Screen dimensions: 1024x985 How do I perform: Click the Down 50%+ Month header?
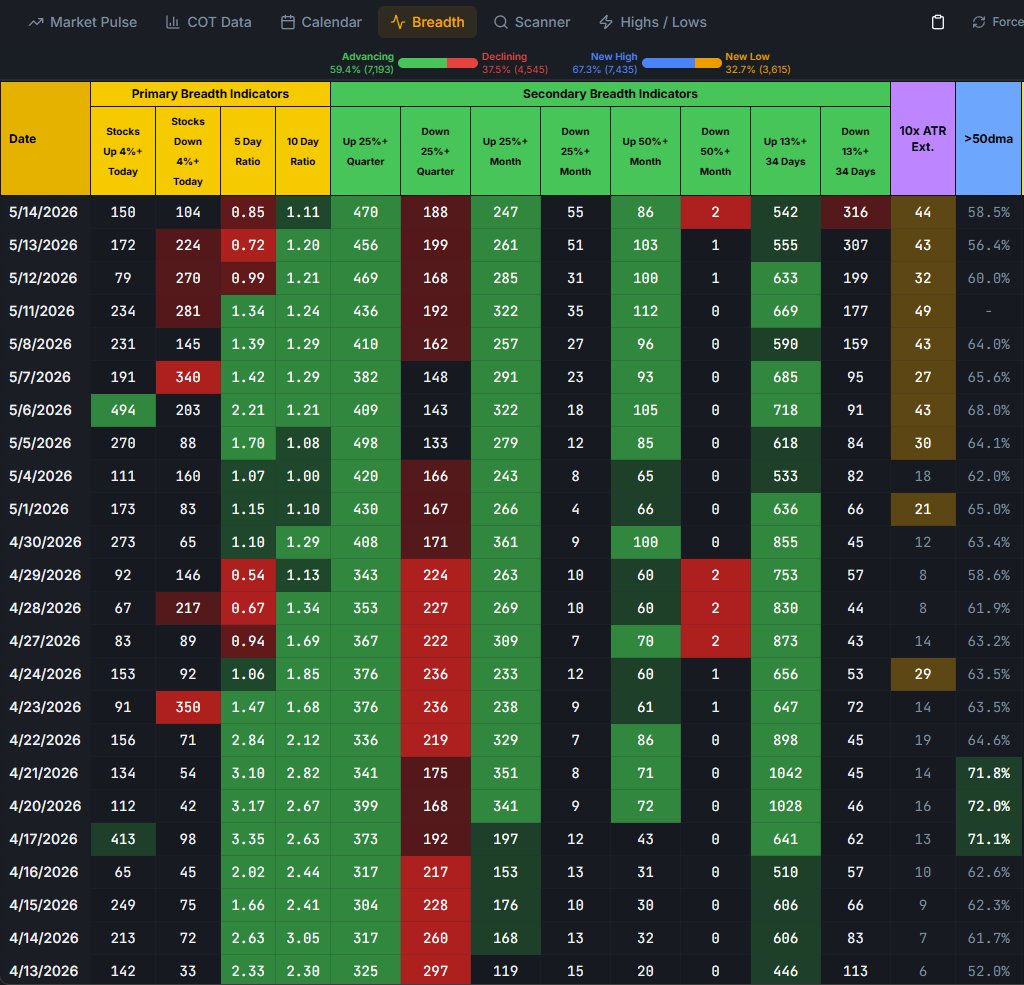[x=715, y=151]
